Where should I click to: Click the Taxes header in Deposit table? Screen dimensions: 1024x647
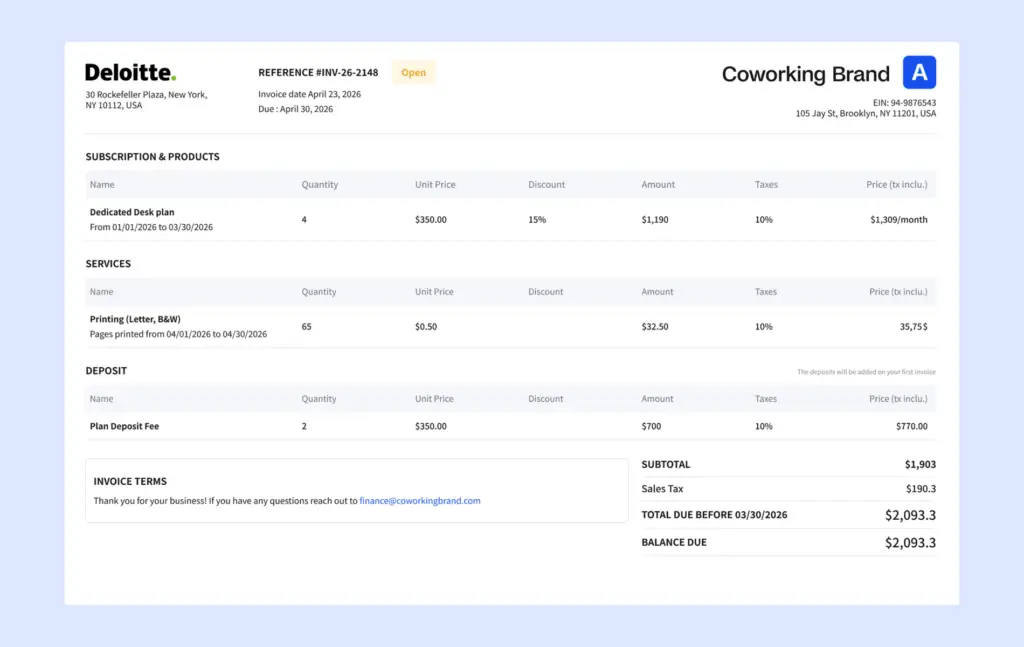click(765, 399)
